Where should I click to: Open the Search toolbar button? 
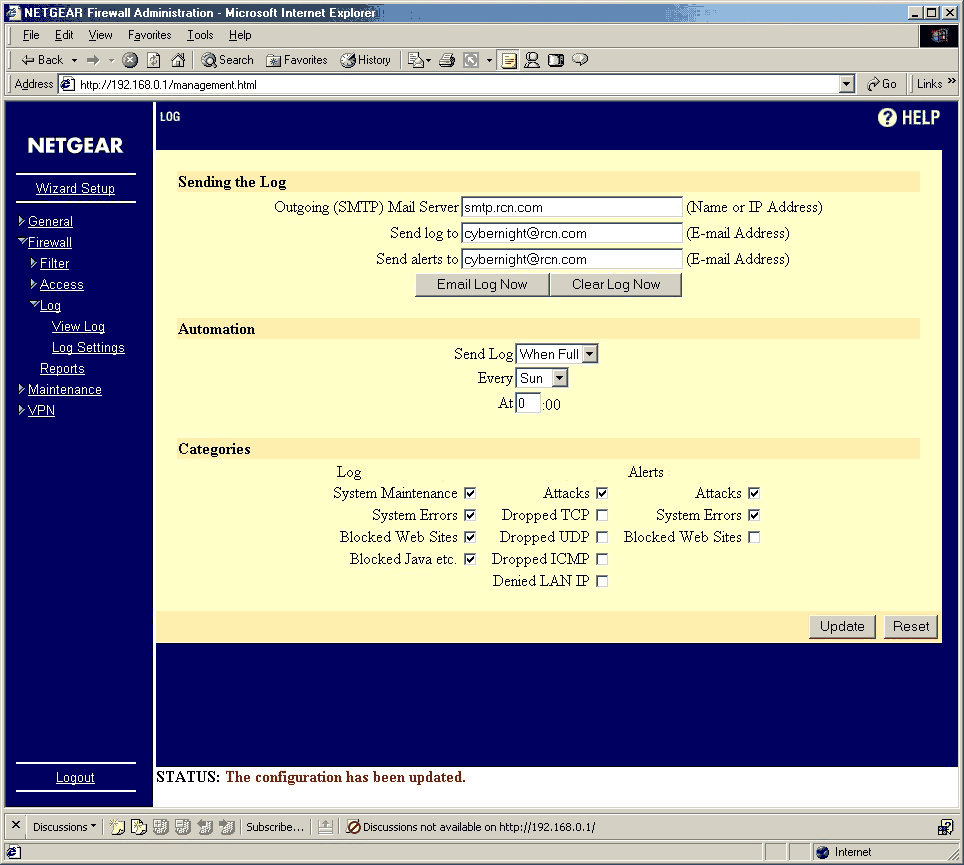point(227,60)
